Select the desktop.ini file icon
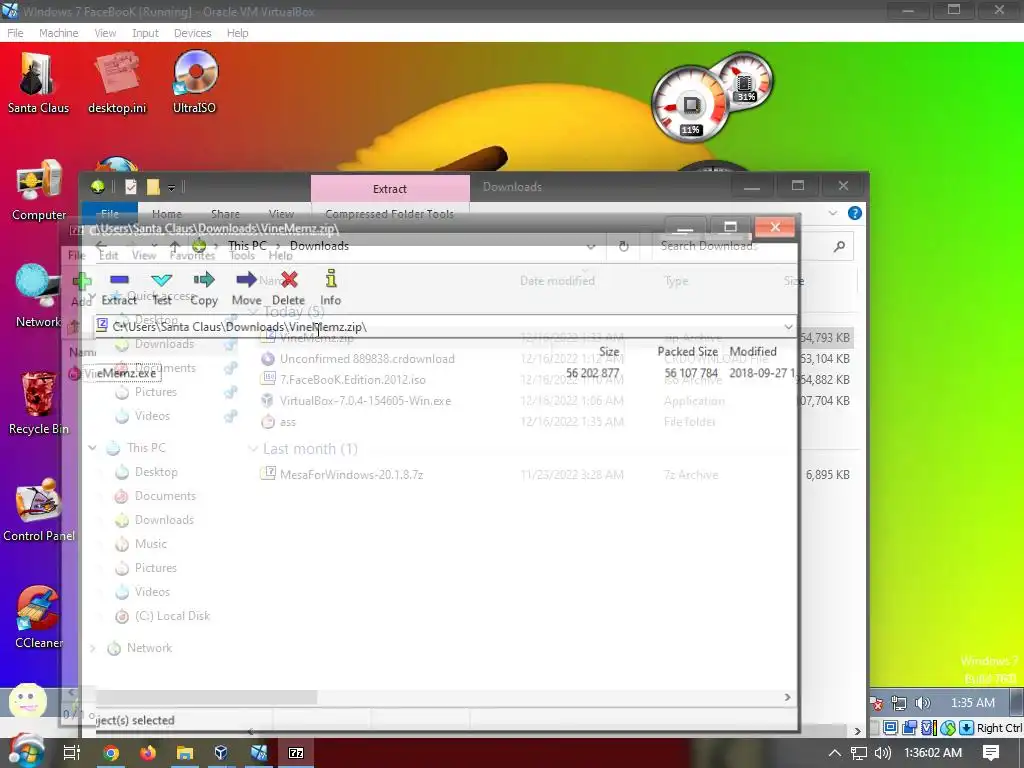Viewport: 1024px width, 768px height. click(118, 83)
